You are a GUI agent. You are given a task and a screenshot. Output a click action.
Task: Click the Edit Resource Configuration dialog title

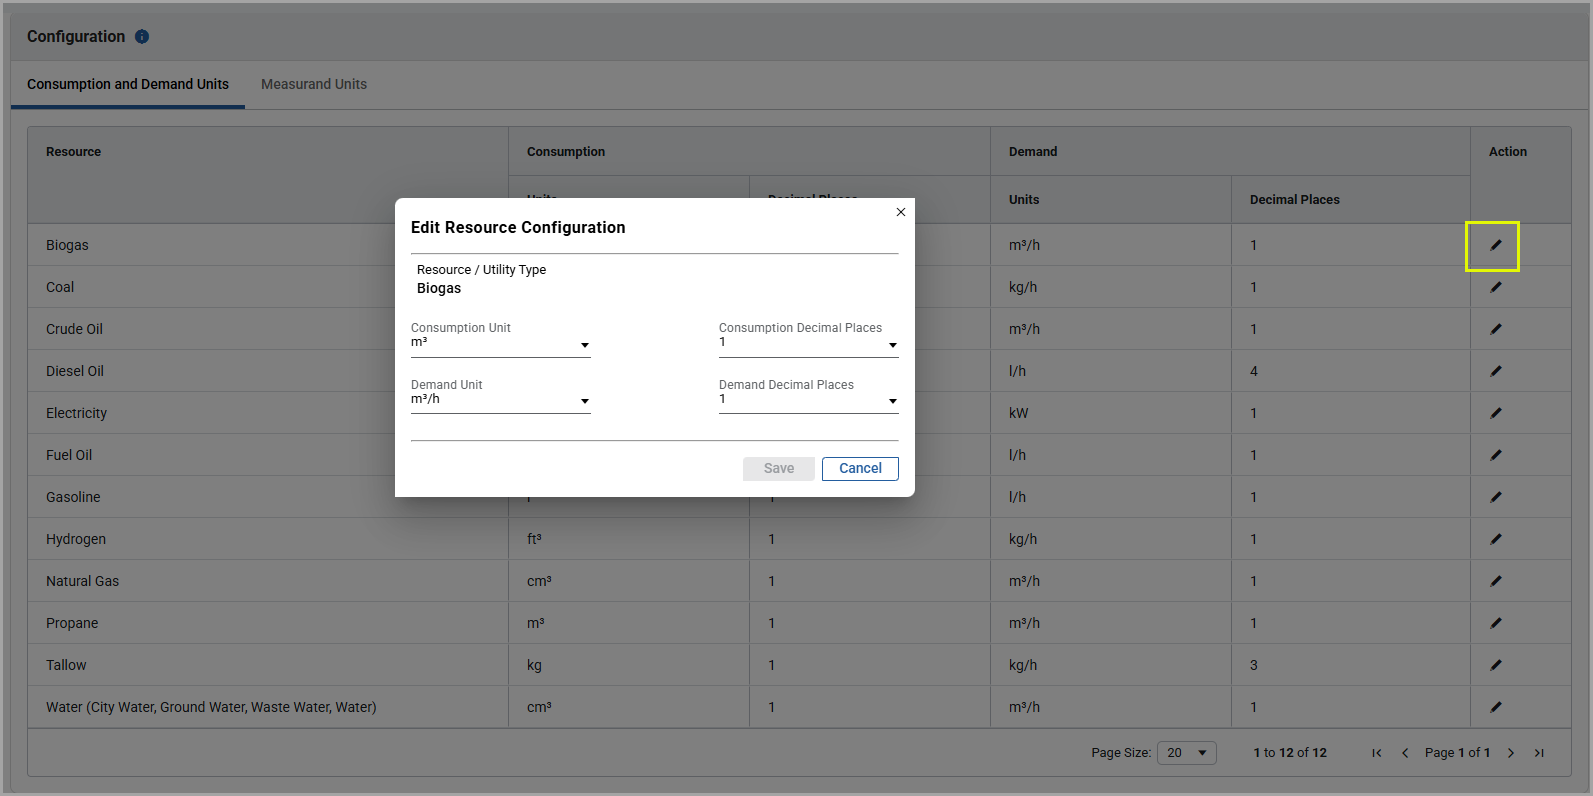518,228
